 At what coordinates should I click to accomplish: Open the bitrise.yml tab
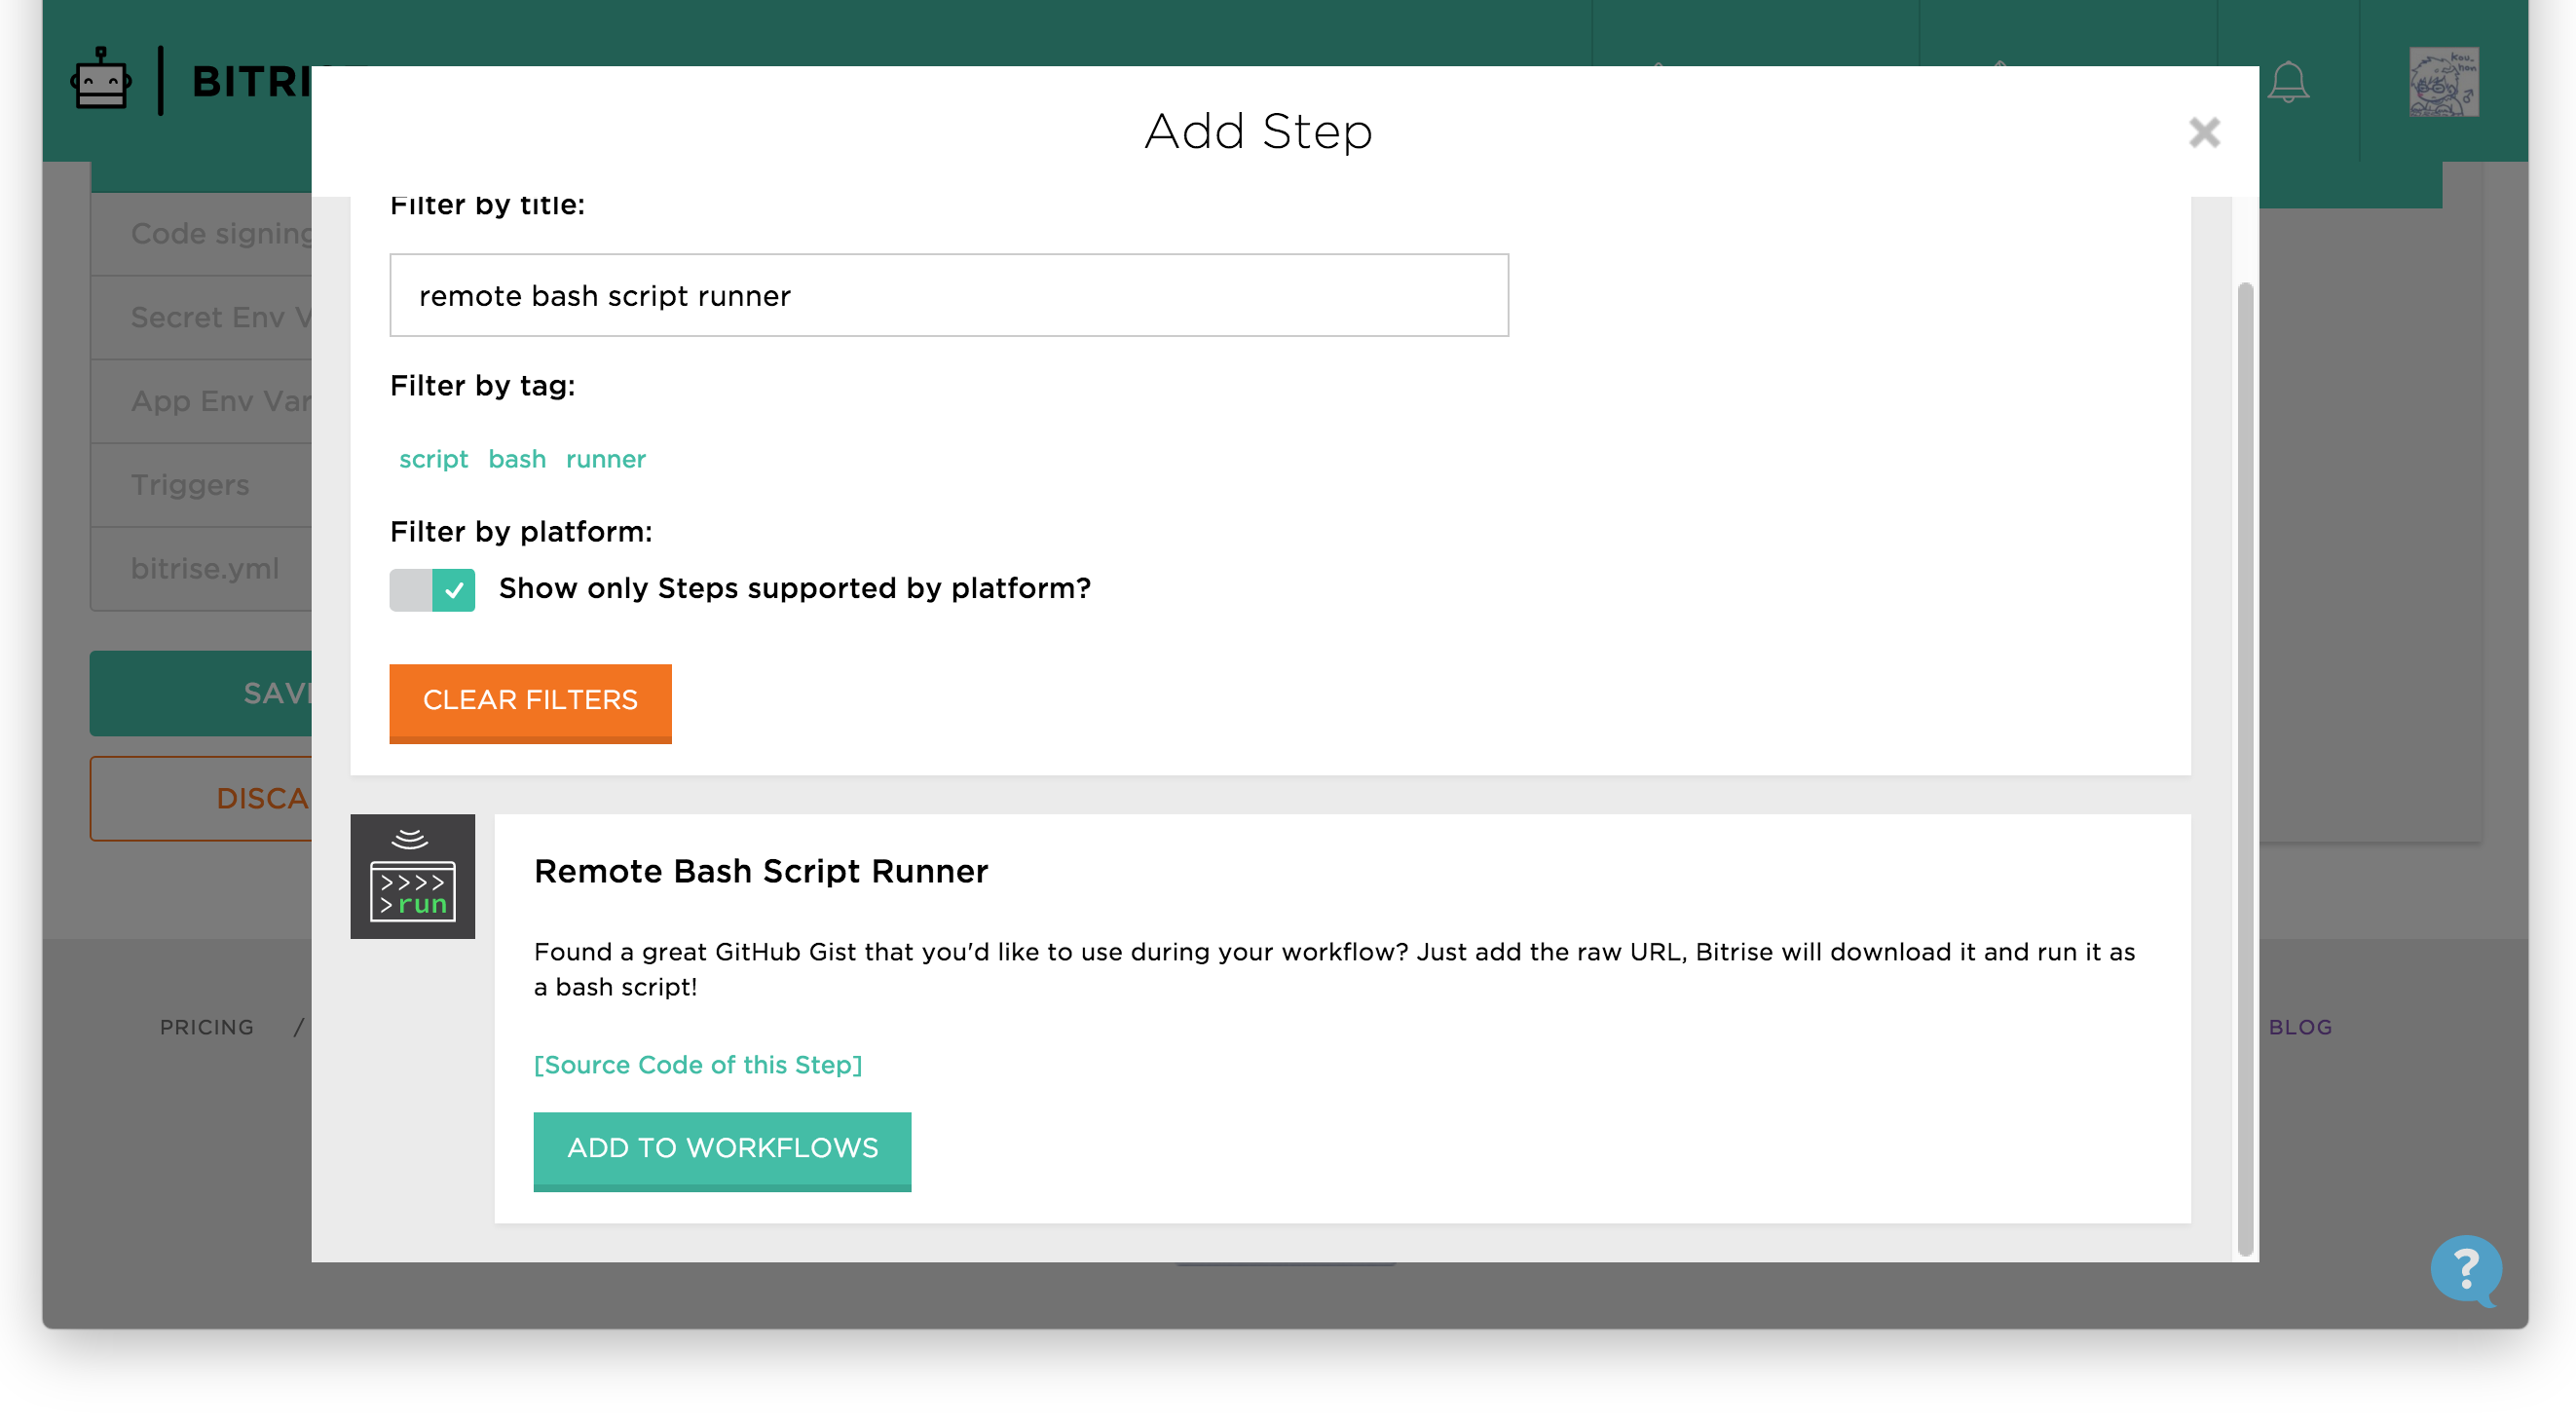coord(205,568)
